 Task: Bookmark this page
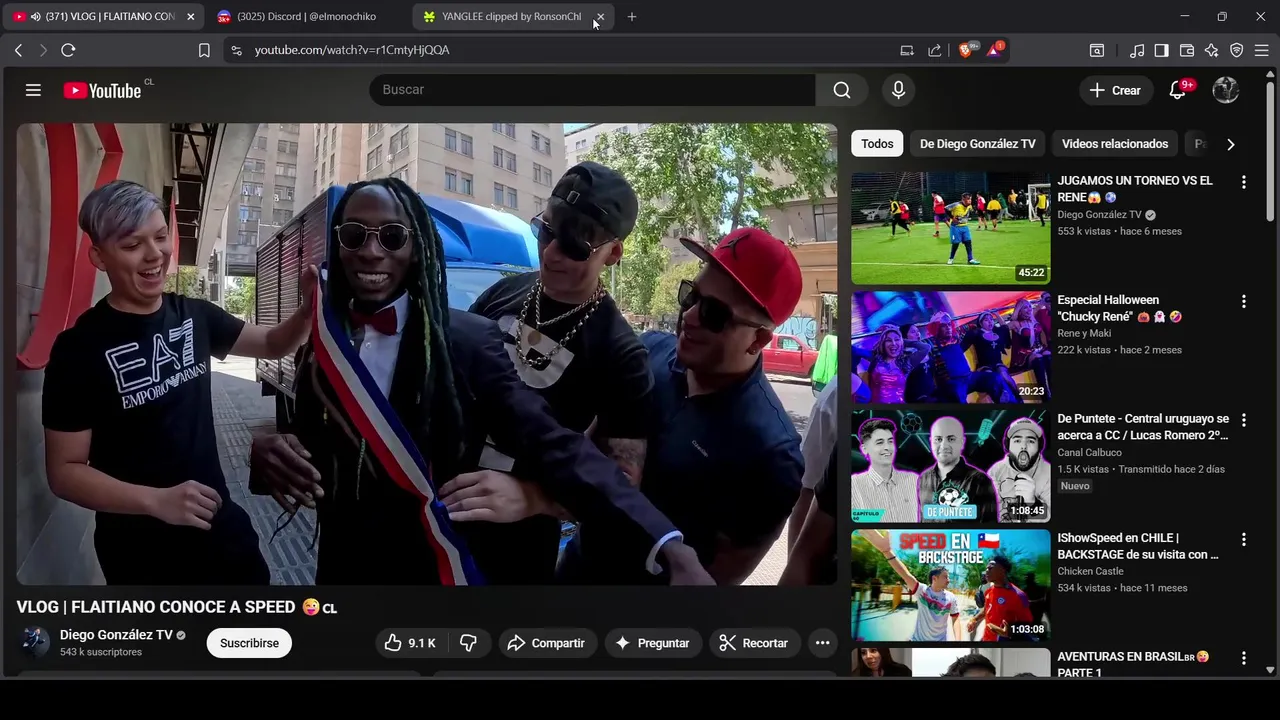pos(204,50)
